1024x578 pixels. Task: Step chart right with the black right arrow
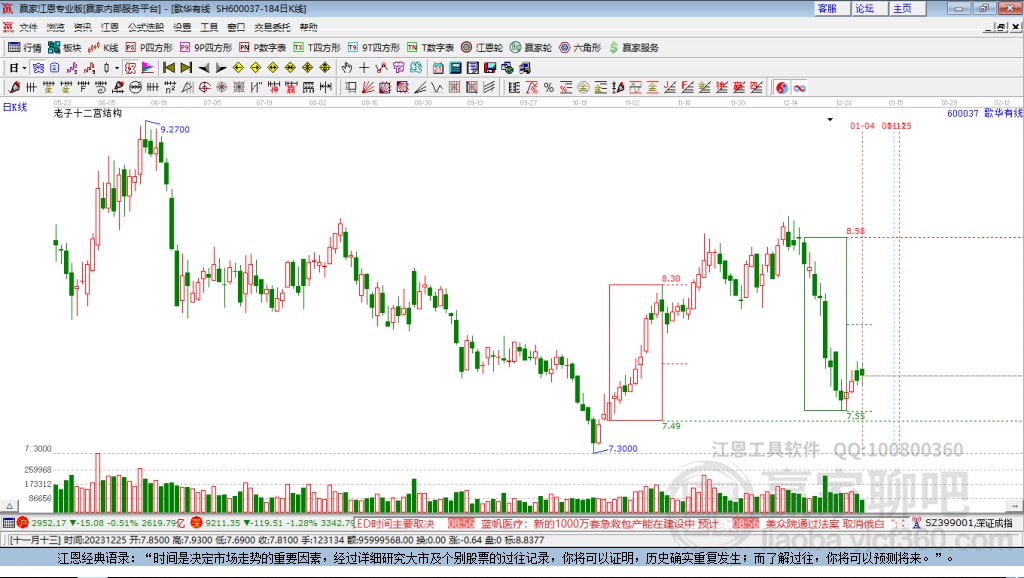221,68
